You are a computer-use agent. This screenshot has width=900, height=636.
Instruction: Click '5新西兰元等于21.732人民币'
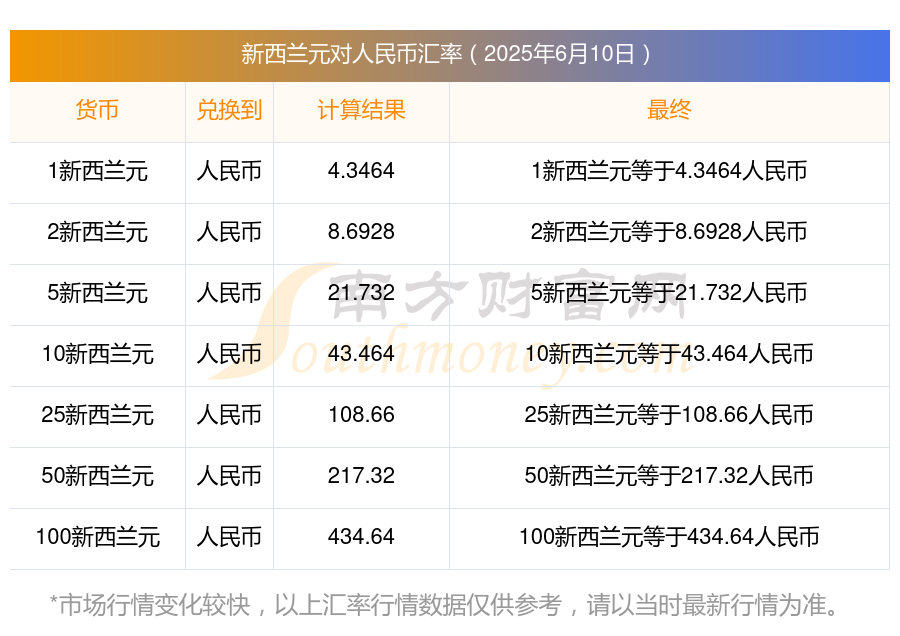tap(669, 293)
